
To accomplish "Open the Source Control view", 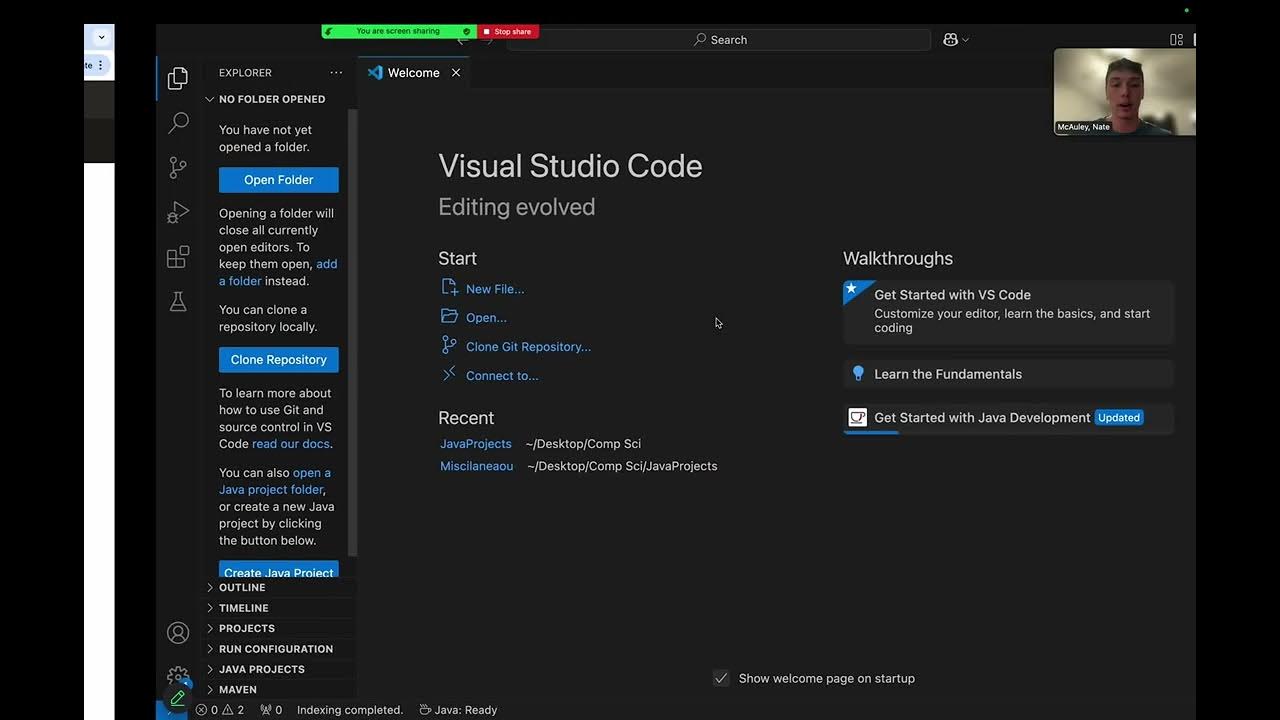I will click(x=178, y=167).
